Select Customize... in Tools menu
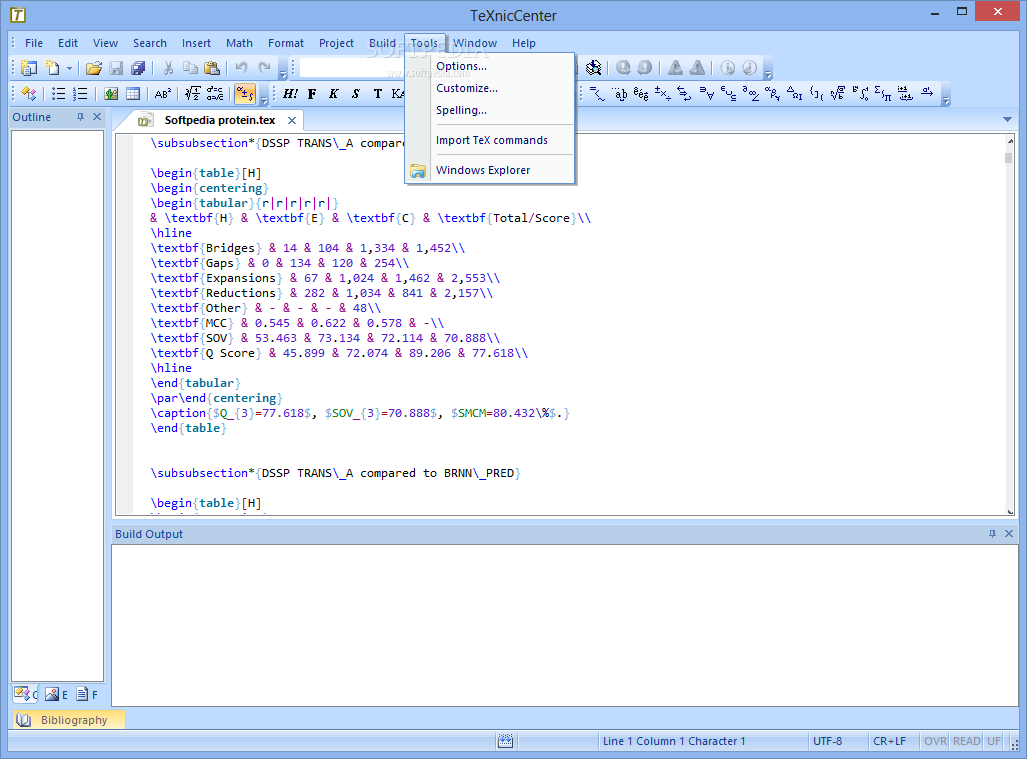Screen dimensions: 1027x759 point(466,88)
